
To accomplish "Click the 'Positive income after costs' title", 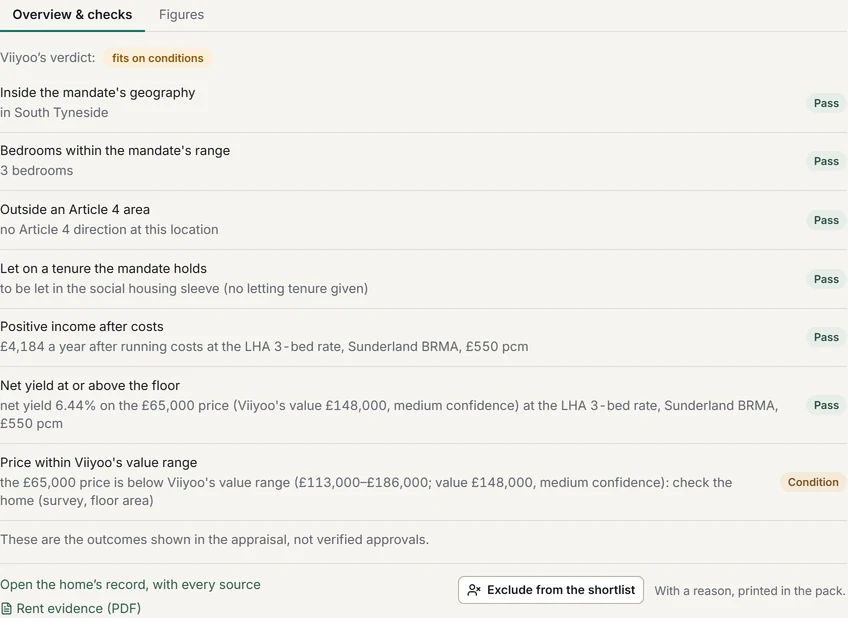I will pos(82,327).
